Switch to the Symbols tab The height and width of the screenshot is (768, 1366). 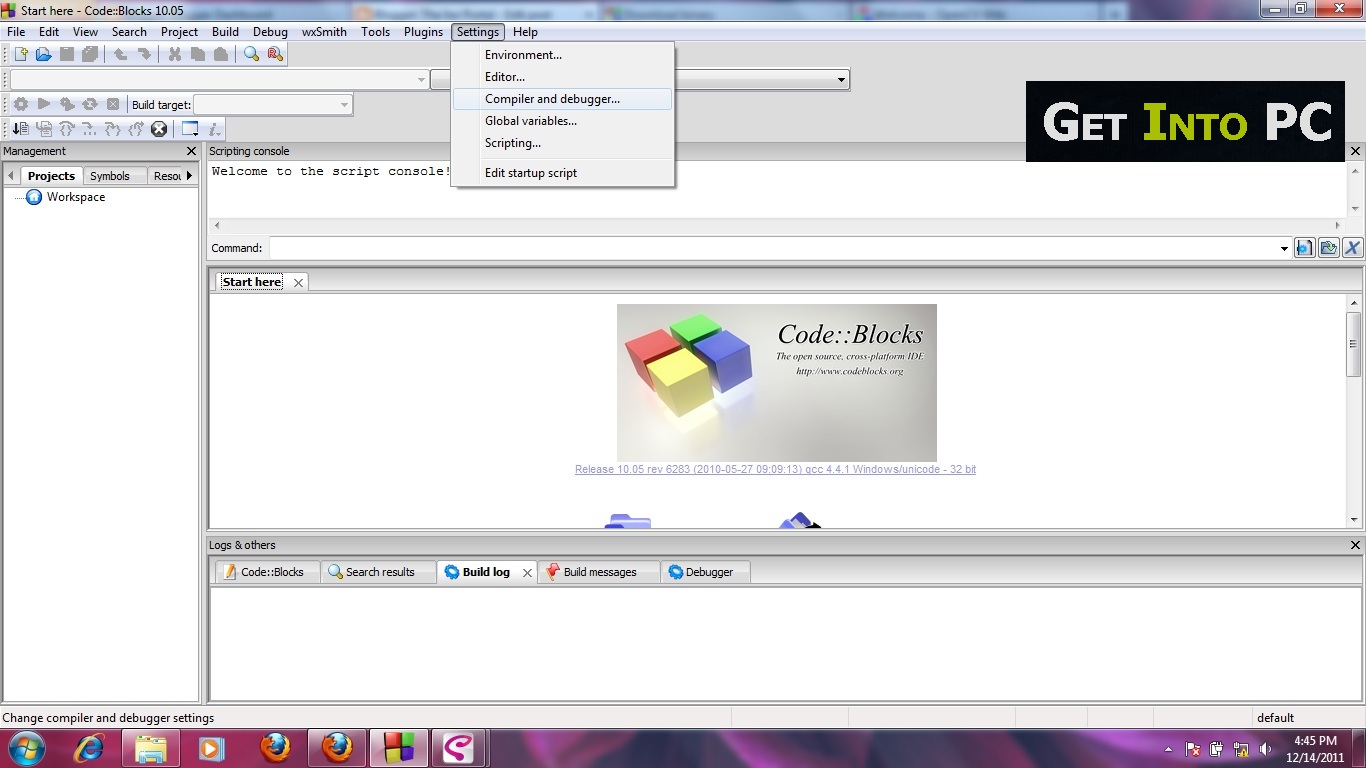tap(110, 176)
